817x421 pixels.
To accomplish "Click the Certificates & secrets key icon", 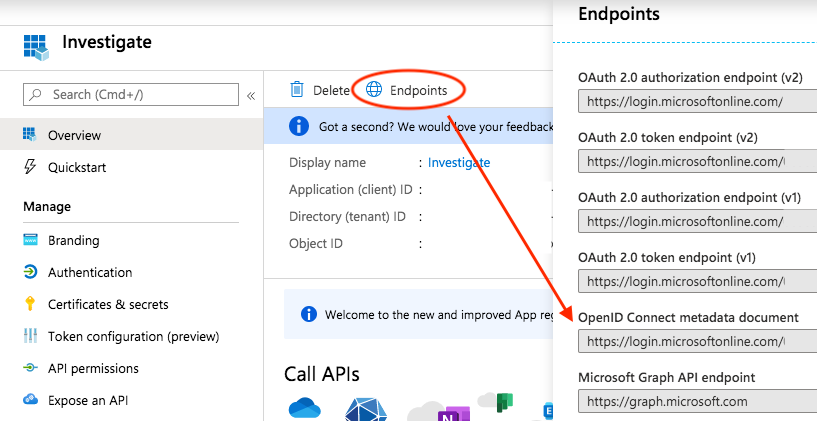I will coord(29,304).
